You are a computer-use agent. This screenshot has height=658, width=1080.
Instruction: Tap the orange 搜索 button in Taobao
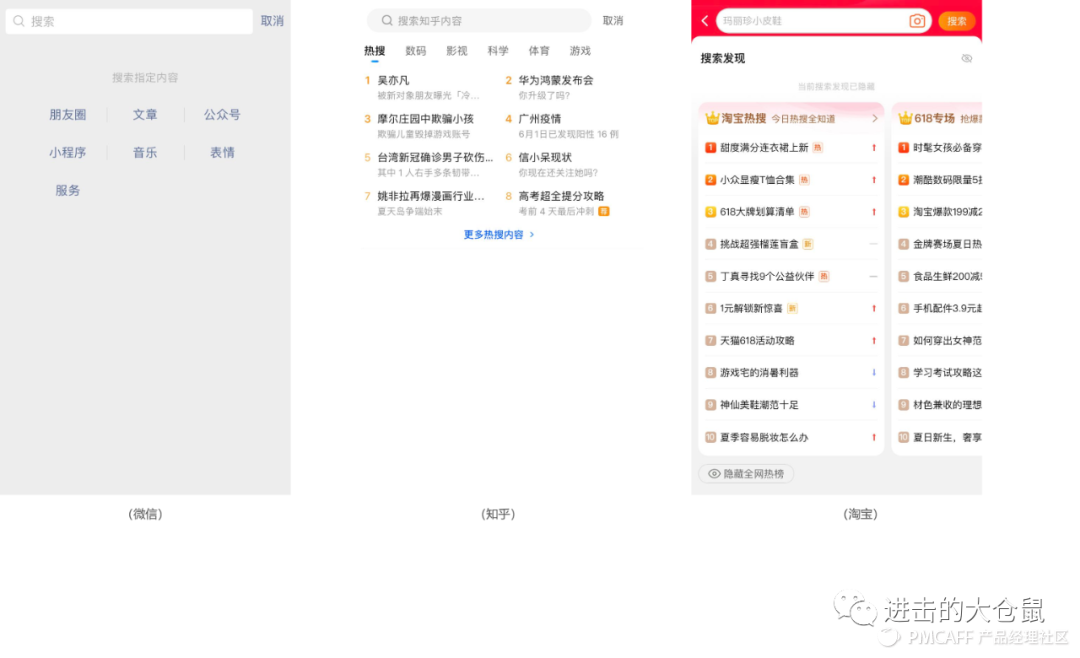point(957,21)
